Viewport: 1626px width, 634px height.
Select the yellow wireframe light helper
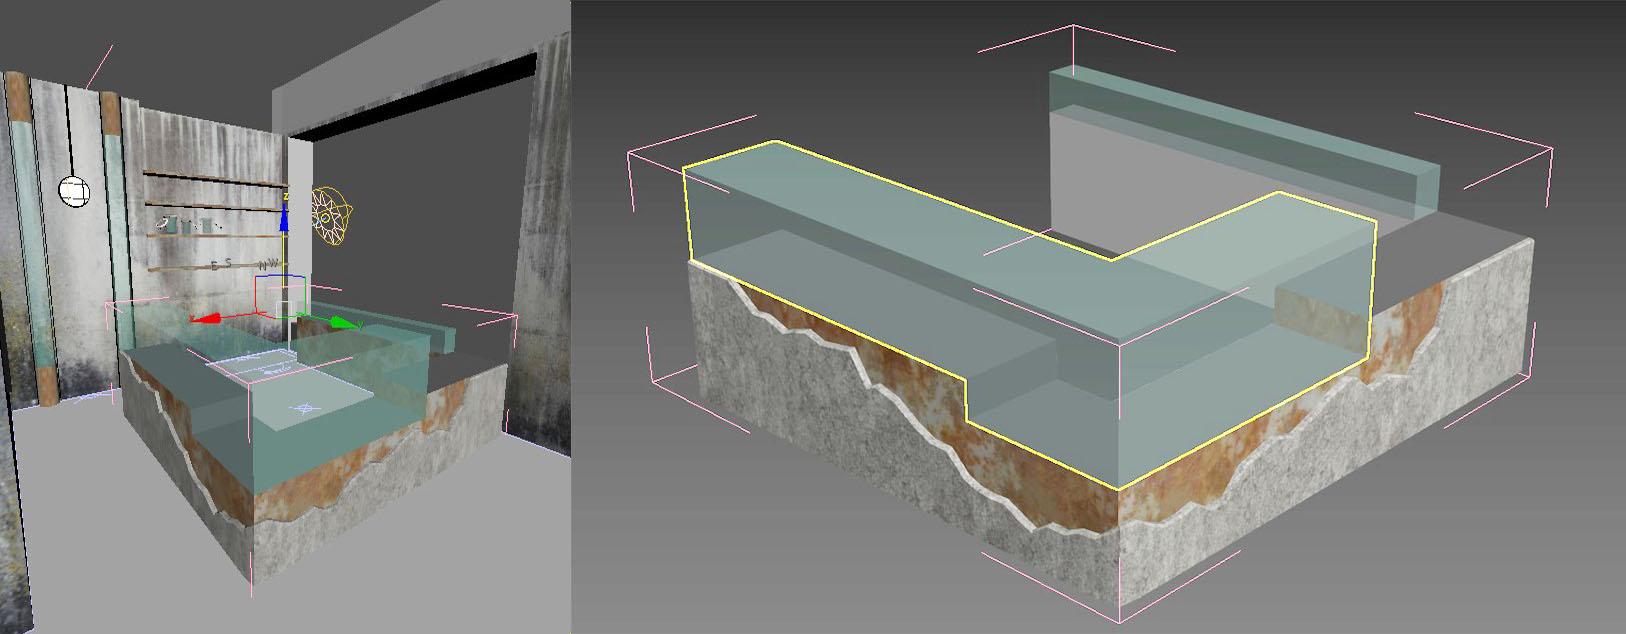click(332, 216)
